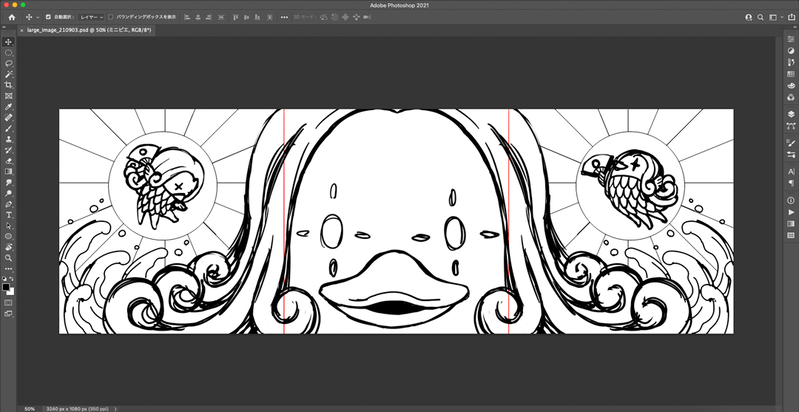Toggle Quick Mask mode icon
This screenshot has height=412, width=799.
[8, 301]
